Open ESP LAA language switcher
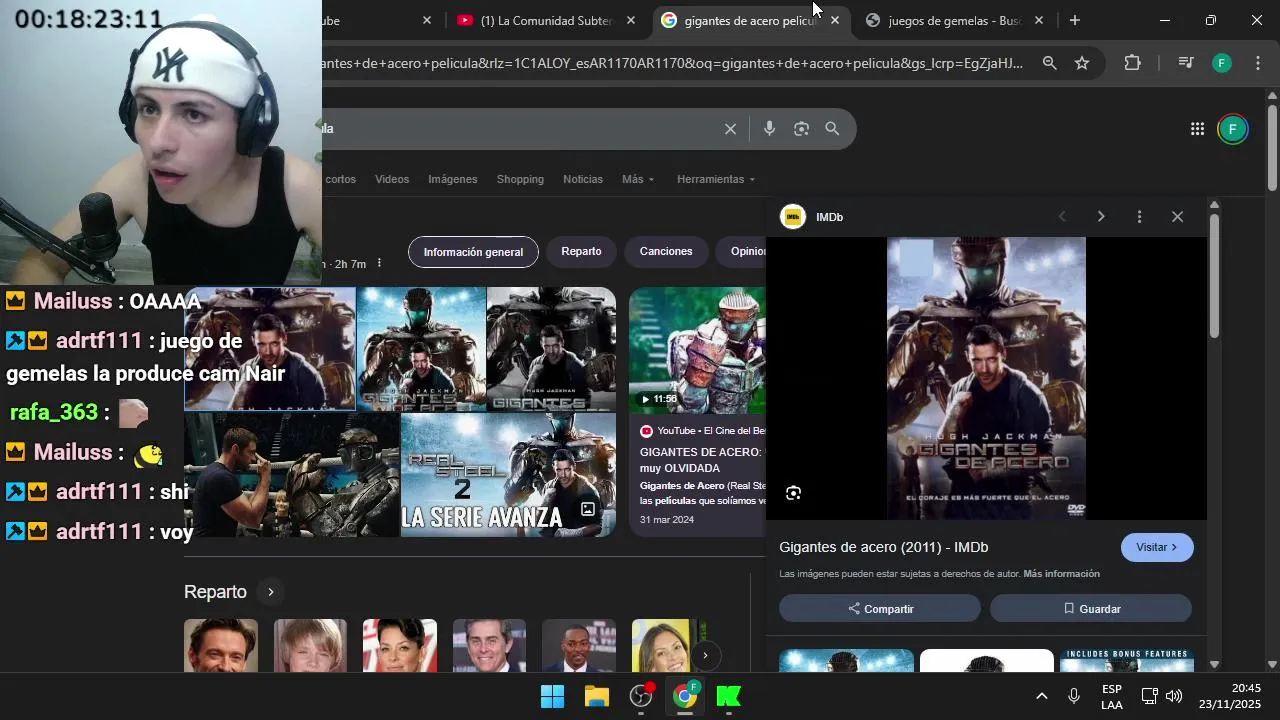Screen dimensions: 1280x720 [1112, 696]
